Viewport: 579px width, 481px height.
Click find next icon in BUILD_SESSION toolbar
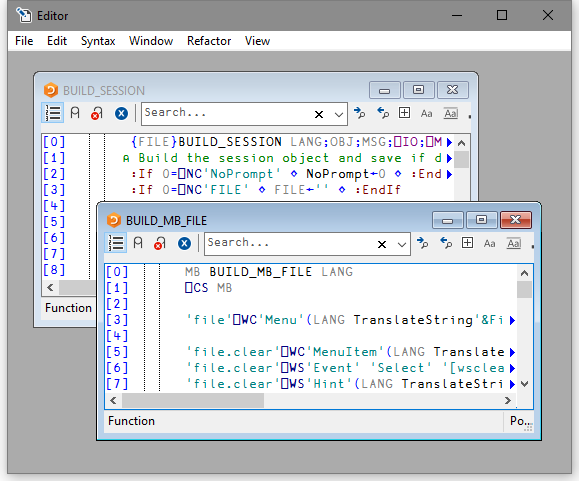pos(359,113)
